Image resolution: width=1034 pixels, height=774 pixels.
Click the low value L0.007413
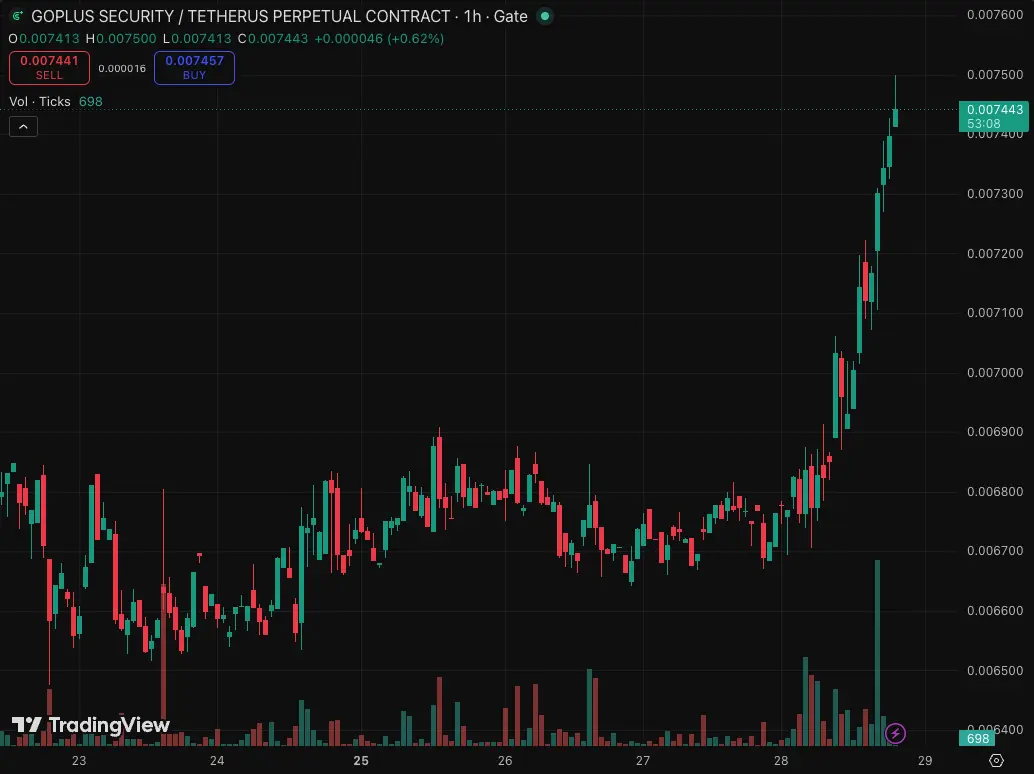click(x=197, y=39)
